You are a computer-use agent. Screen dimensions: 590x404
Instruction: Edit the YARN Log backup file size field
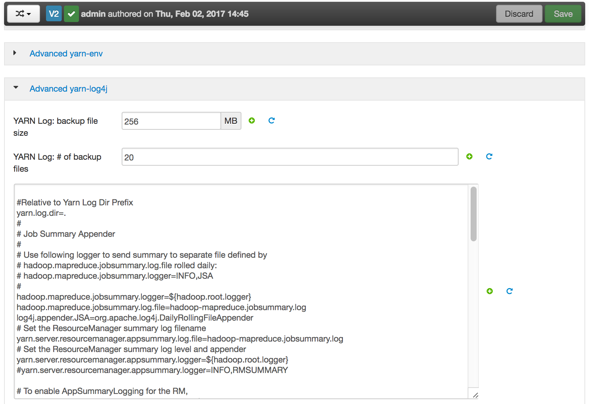171,121
